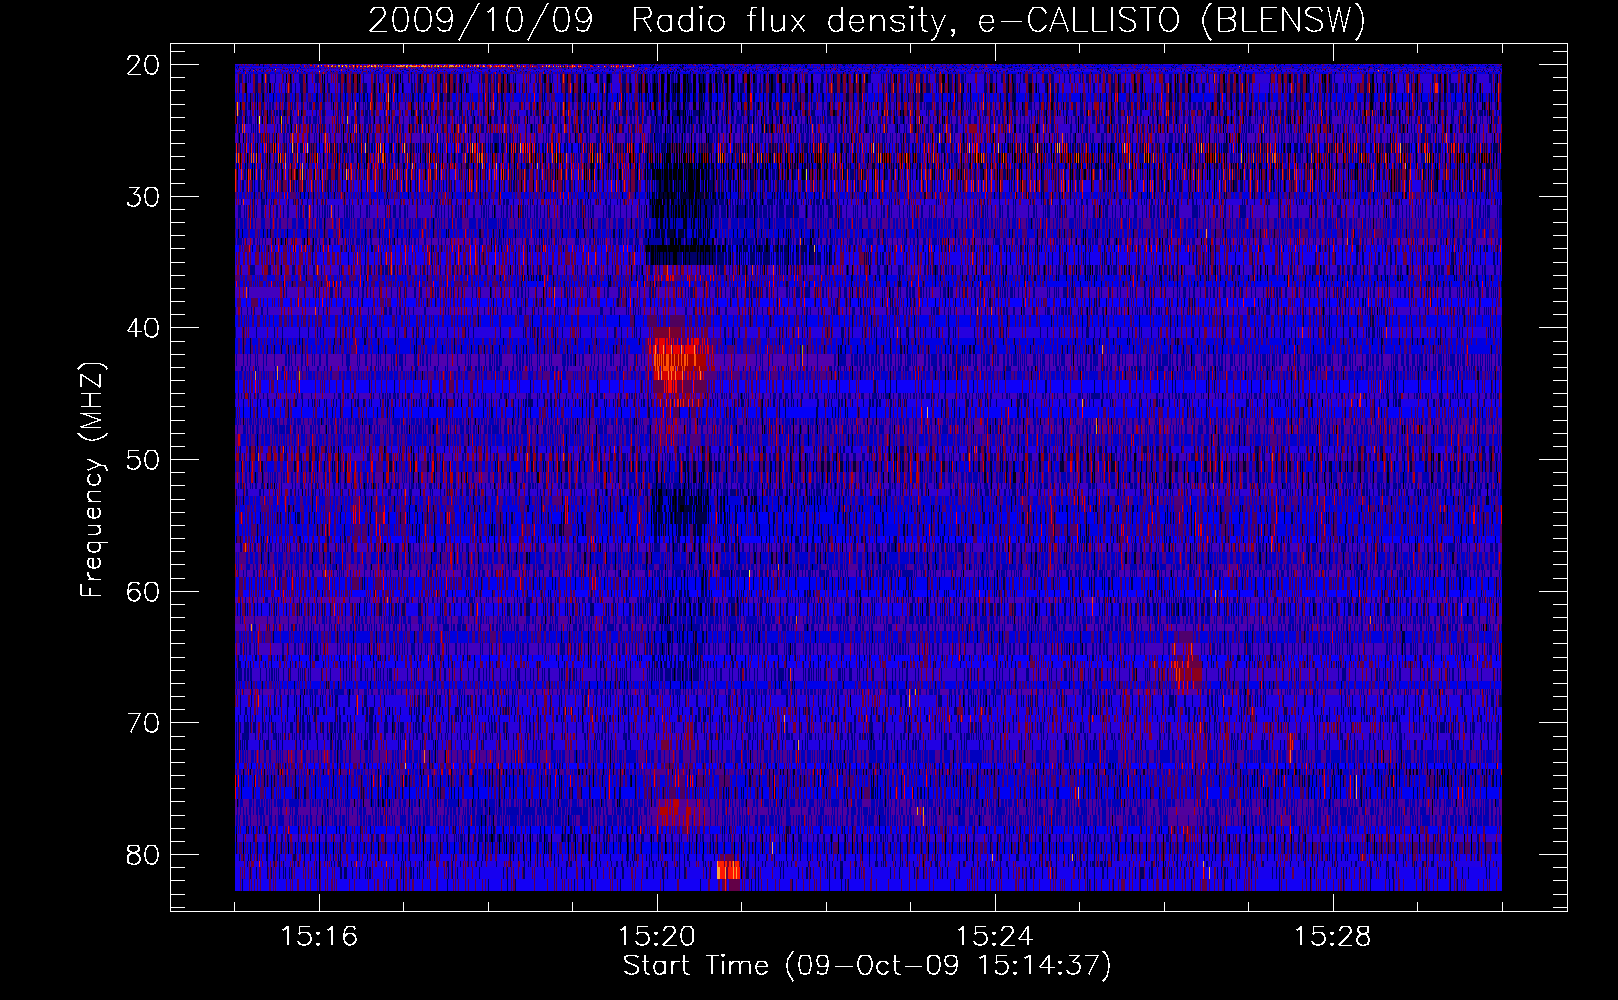
Task: Click the plot title mentioning e-CALLISTO (BLENSW)
Action: [867, 20]
